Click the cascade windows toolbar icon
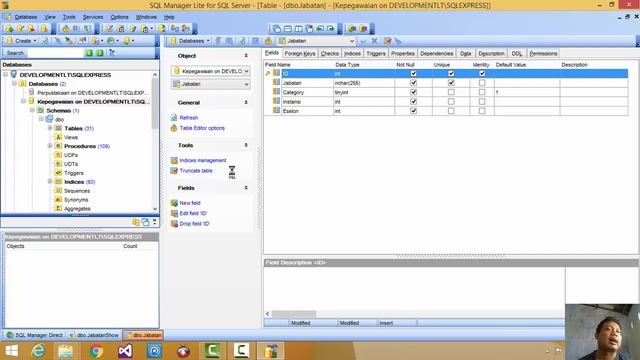Image resolution: width=640 pixels, height=360 pixels. tap(277, 29)
